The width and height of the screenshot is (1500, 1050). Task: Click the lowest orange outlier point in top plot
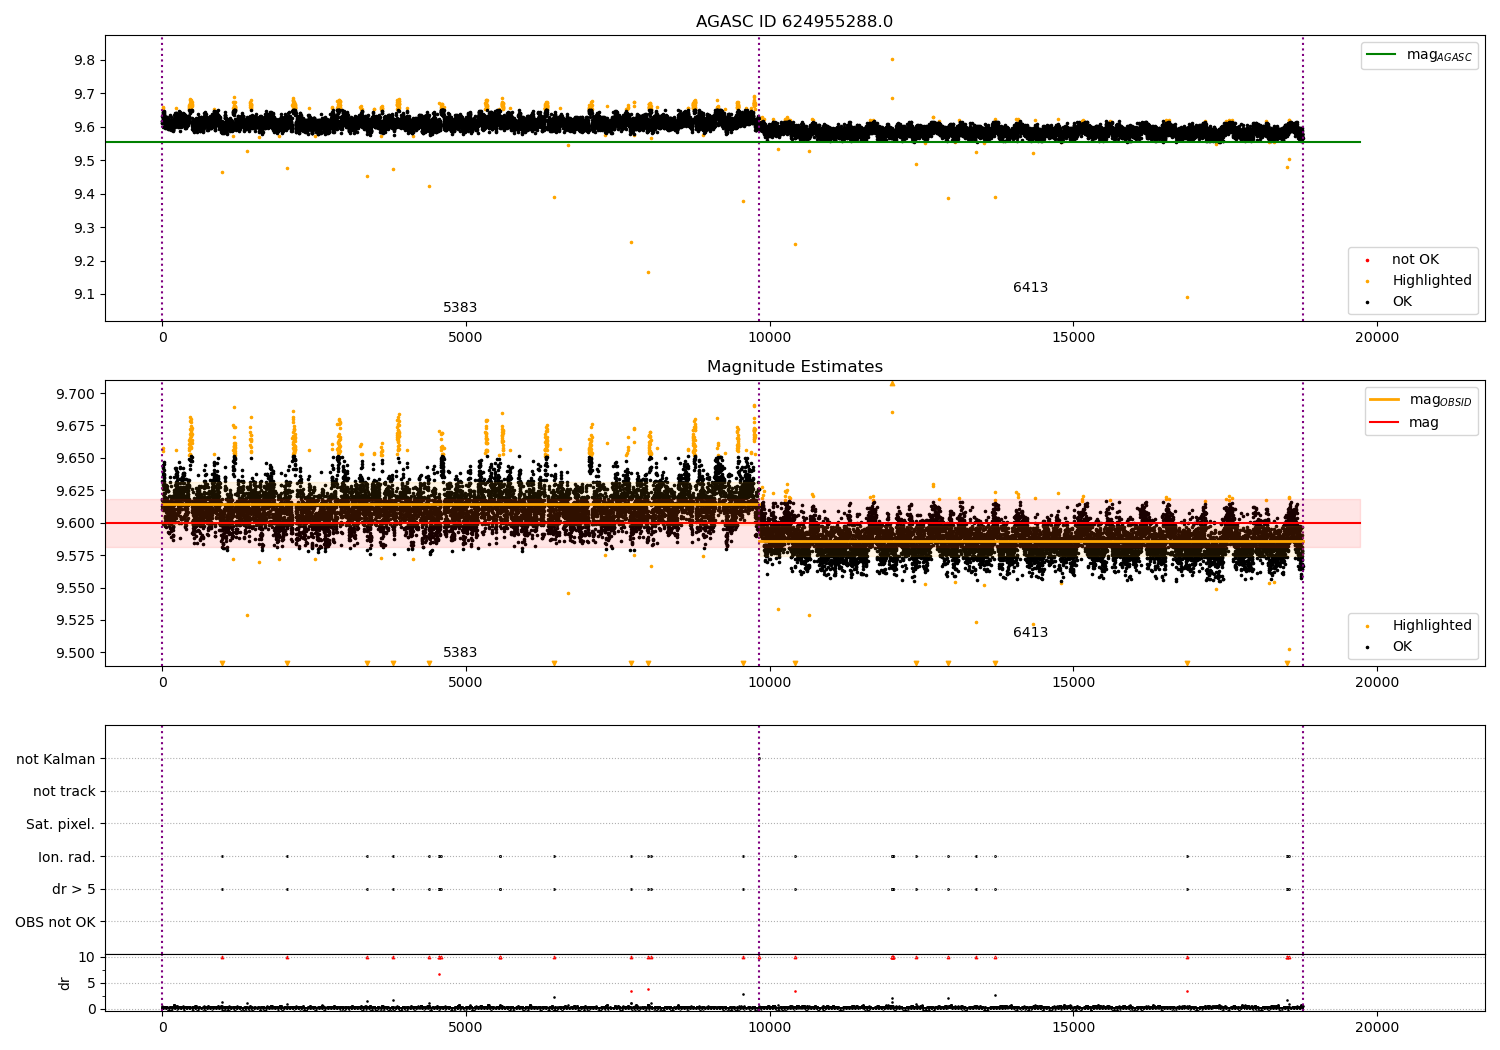[x=1187, y=297]
